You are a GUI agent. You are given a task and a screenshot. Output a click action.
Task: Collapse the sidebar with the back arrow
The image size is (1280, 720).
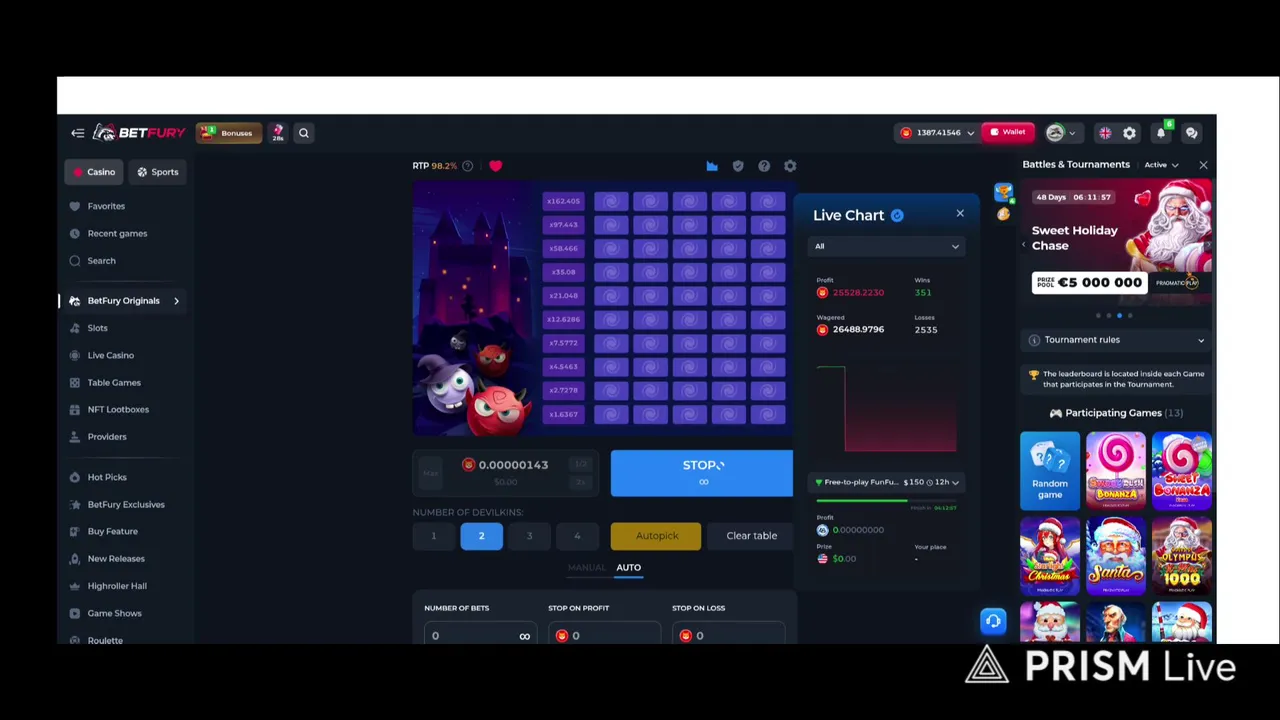tap(77, 133)
